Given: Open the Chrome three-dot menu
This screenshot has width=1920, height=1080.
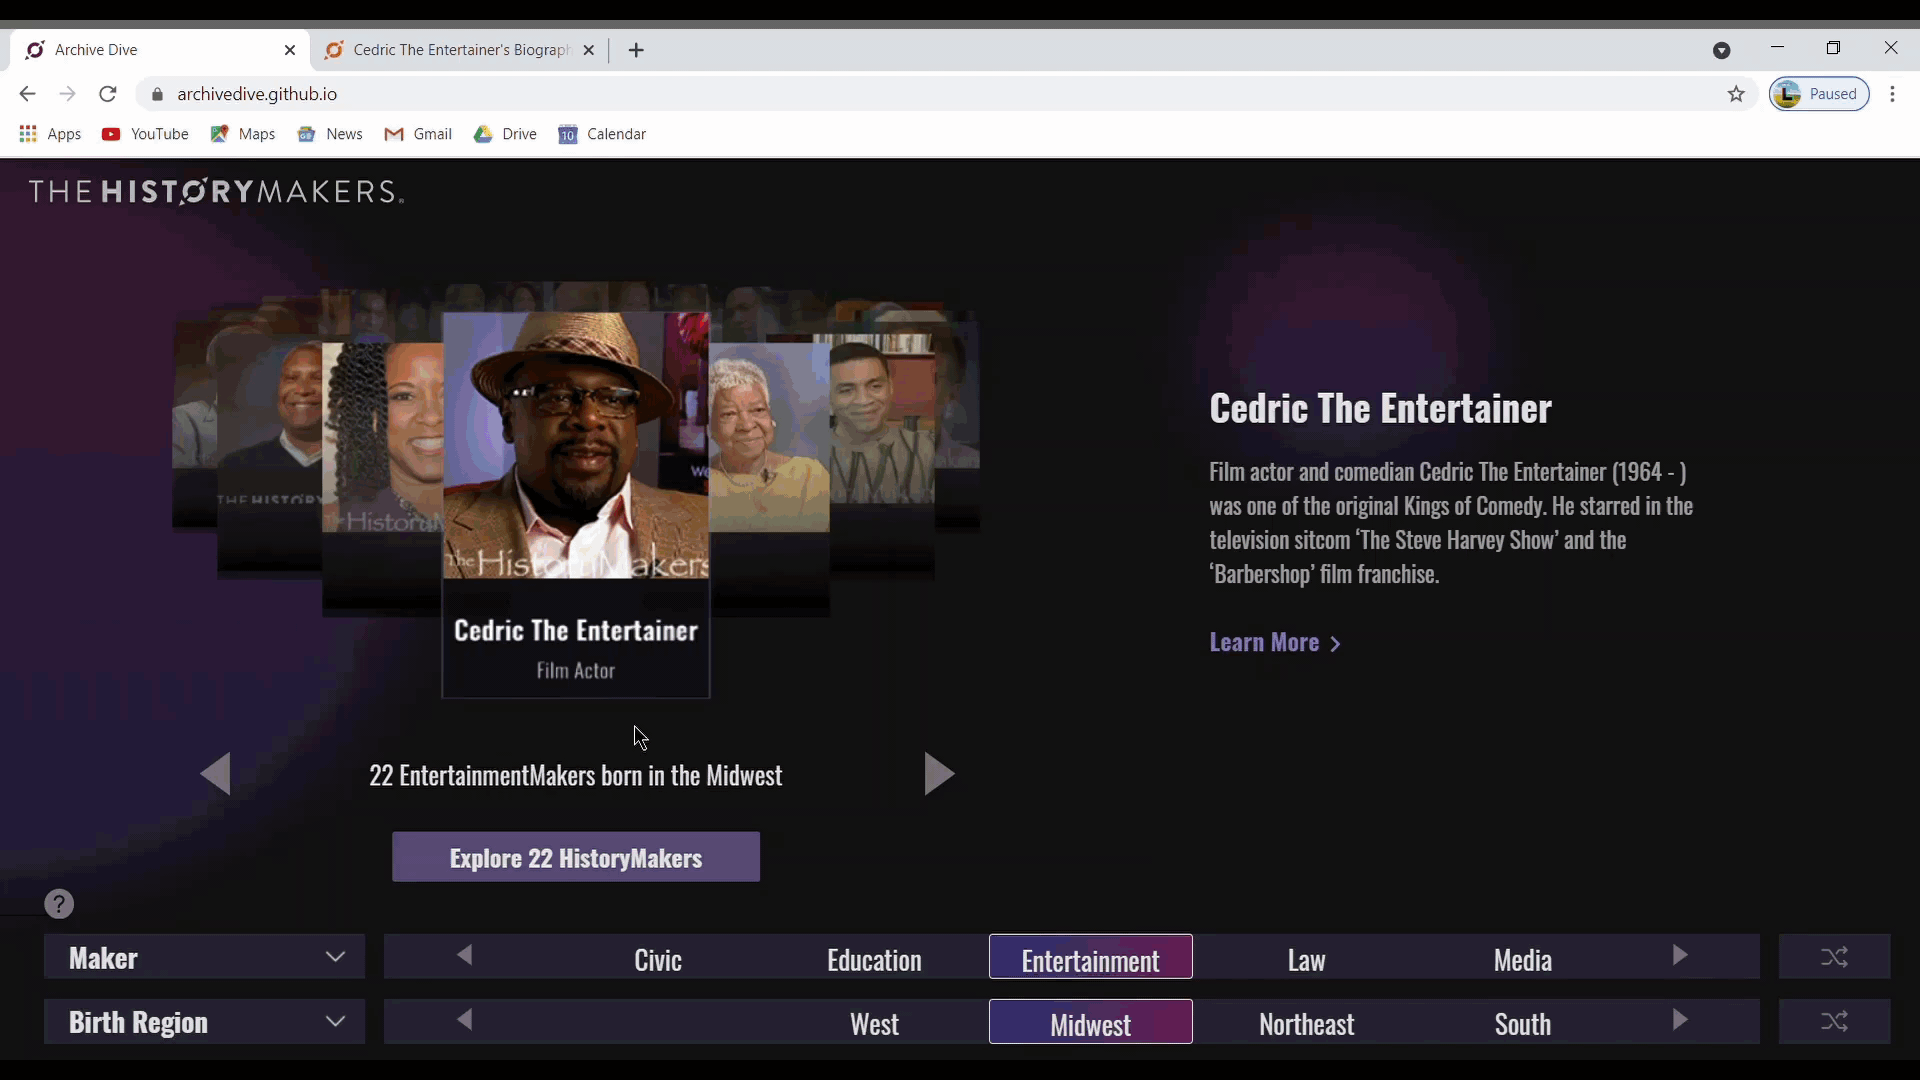Looking at the screenshot, I should pos(1892,94).
